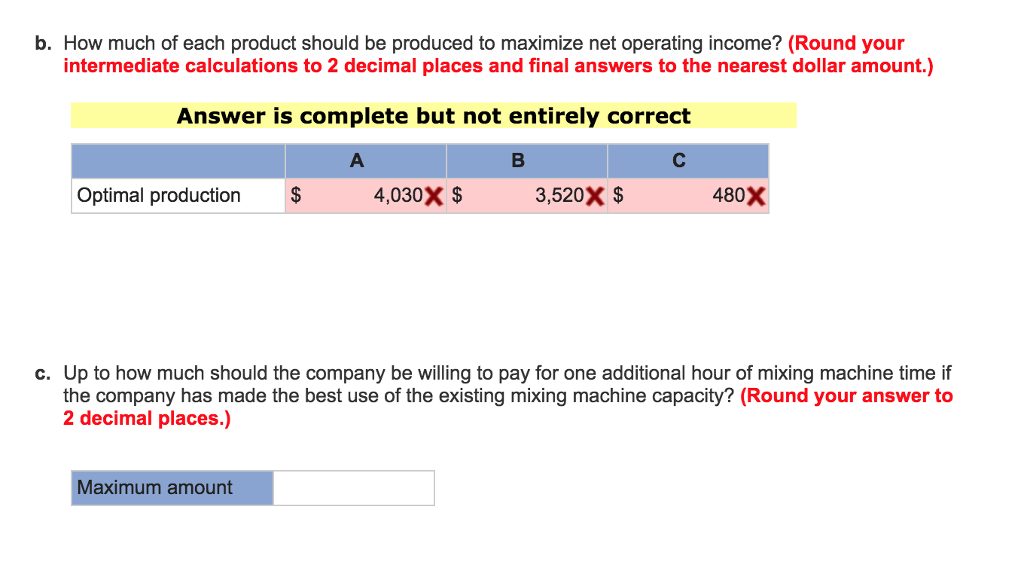Screen dimensions: 1024x586
Task: Select column header A
Action: tap(357, 160)
